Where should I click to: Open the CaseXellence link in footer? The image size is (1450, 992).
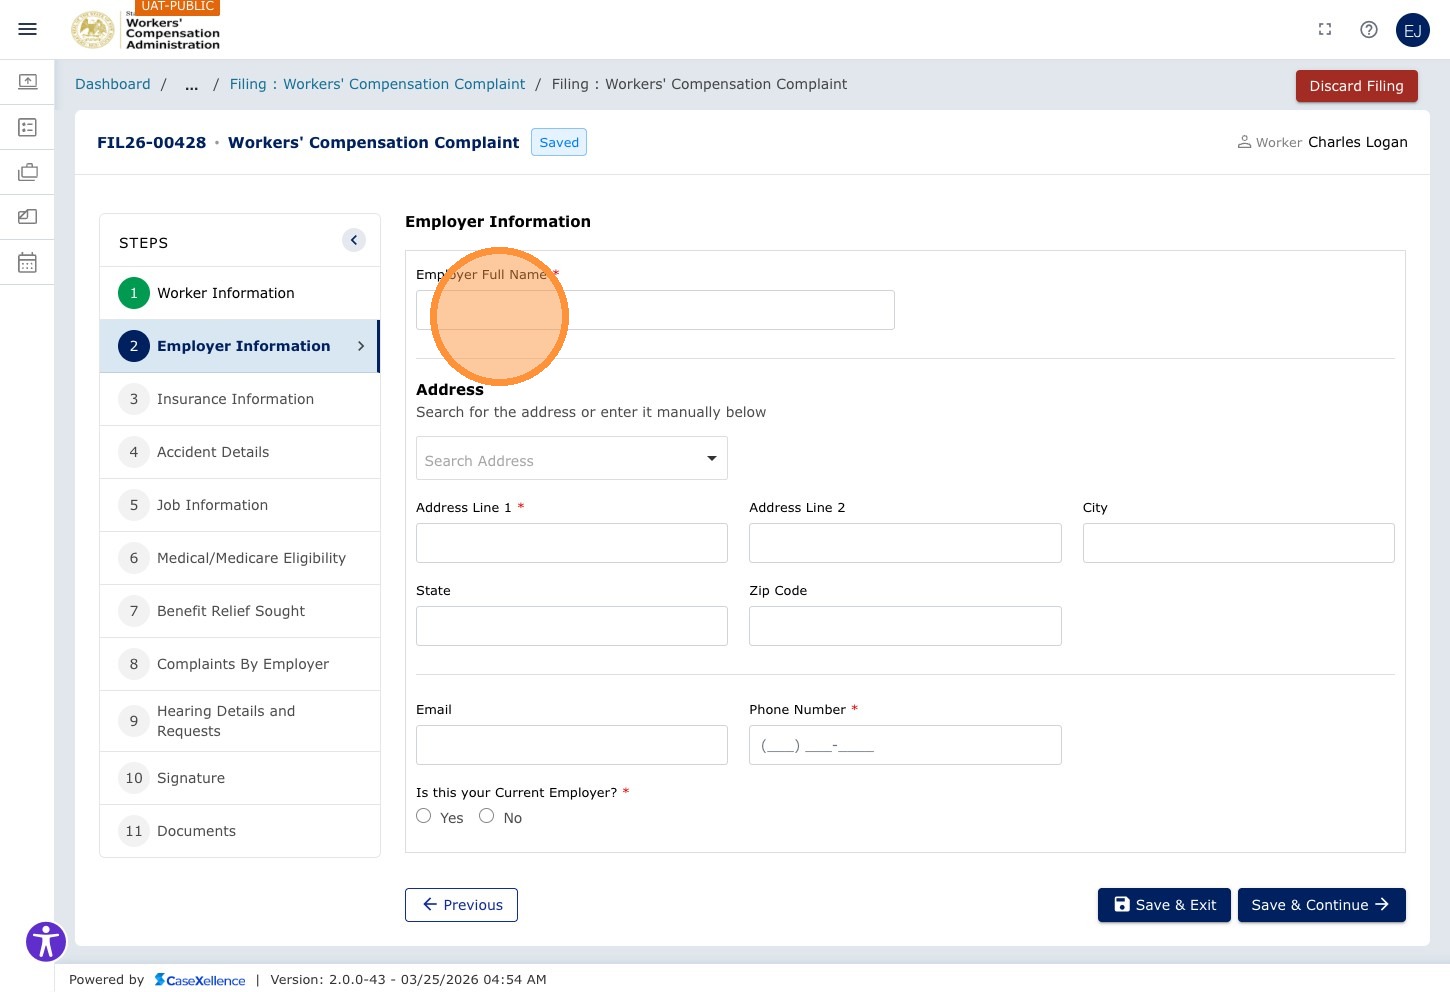coord(200,980)
